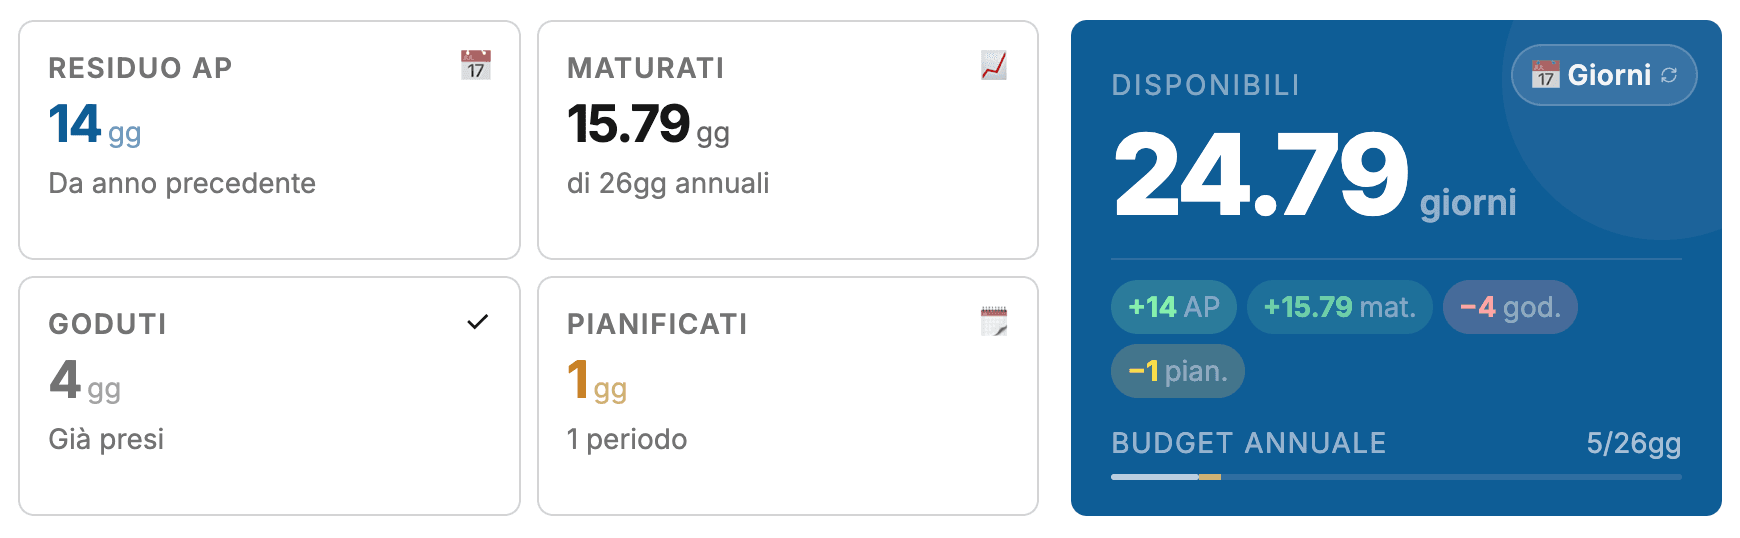Open the Pianificati 1 gg card

point(788,396)
